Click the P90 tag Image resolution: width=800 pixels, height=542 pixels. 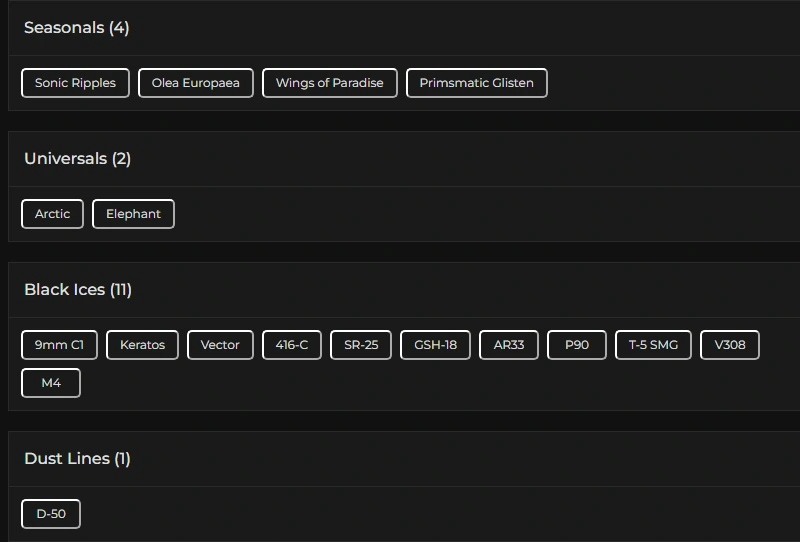(577, 345)
